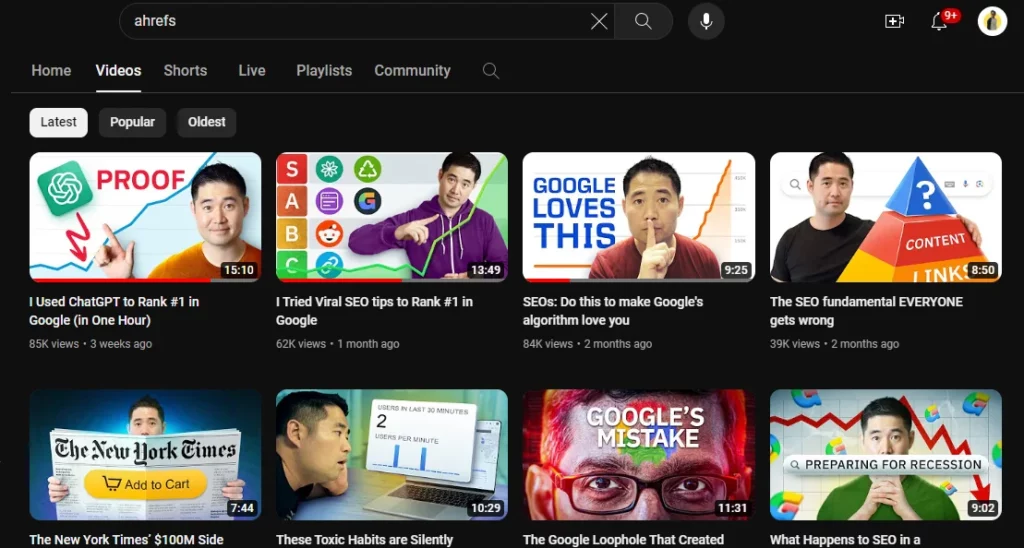The image size is (1024, 548).
Task: Open title "What Happens to SEO in a"
Action: [845, 540]
